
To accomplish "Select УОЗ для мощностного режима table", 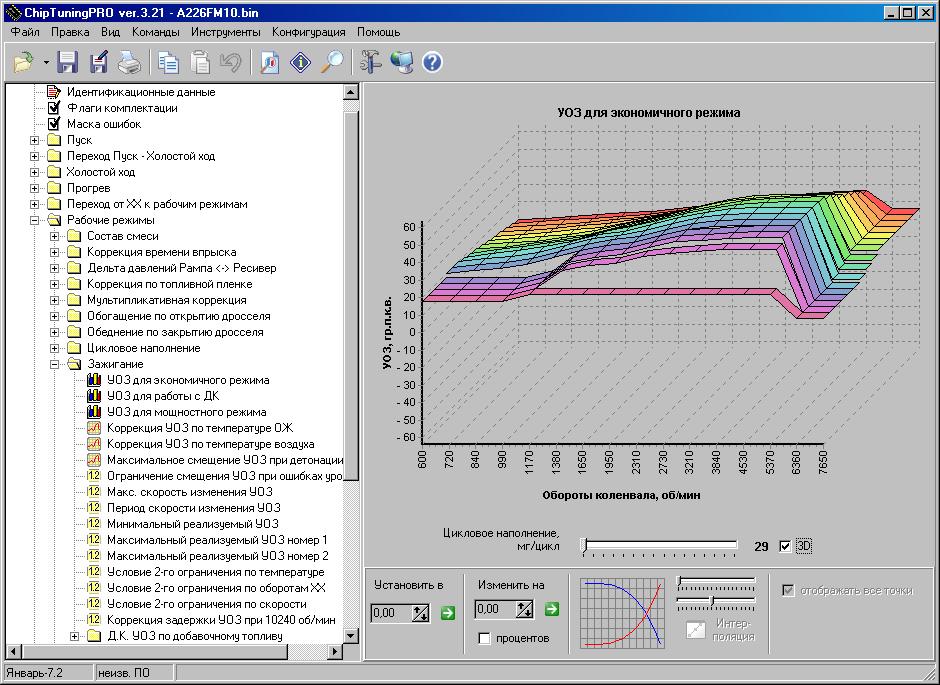I will [x=186, y=412].
